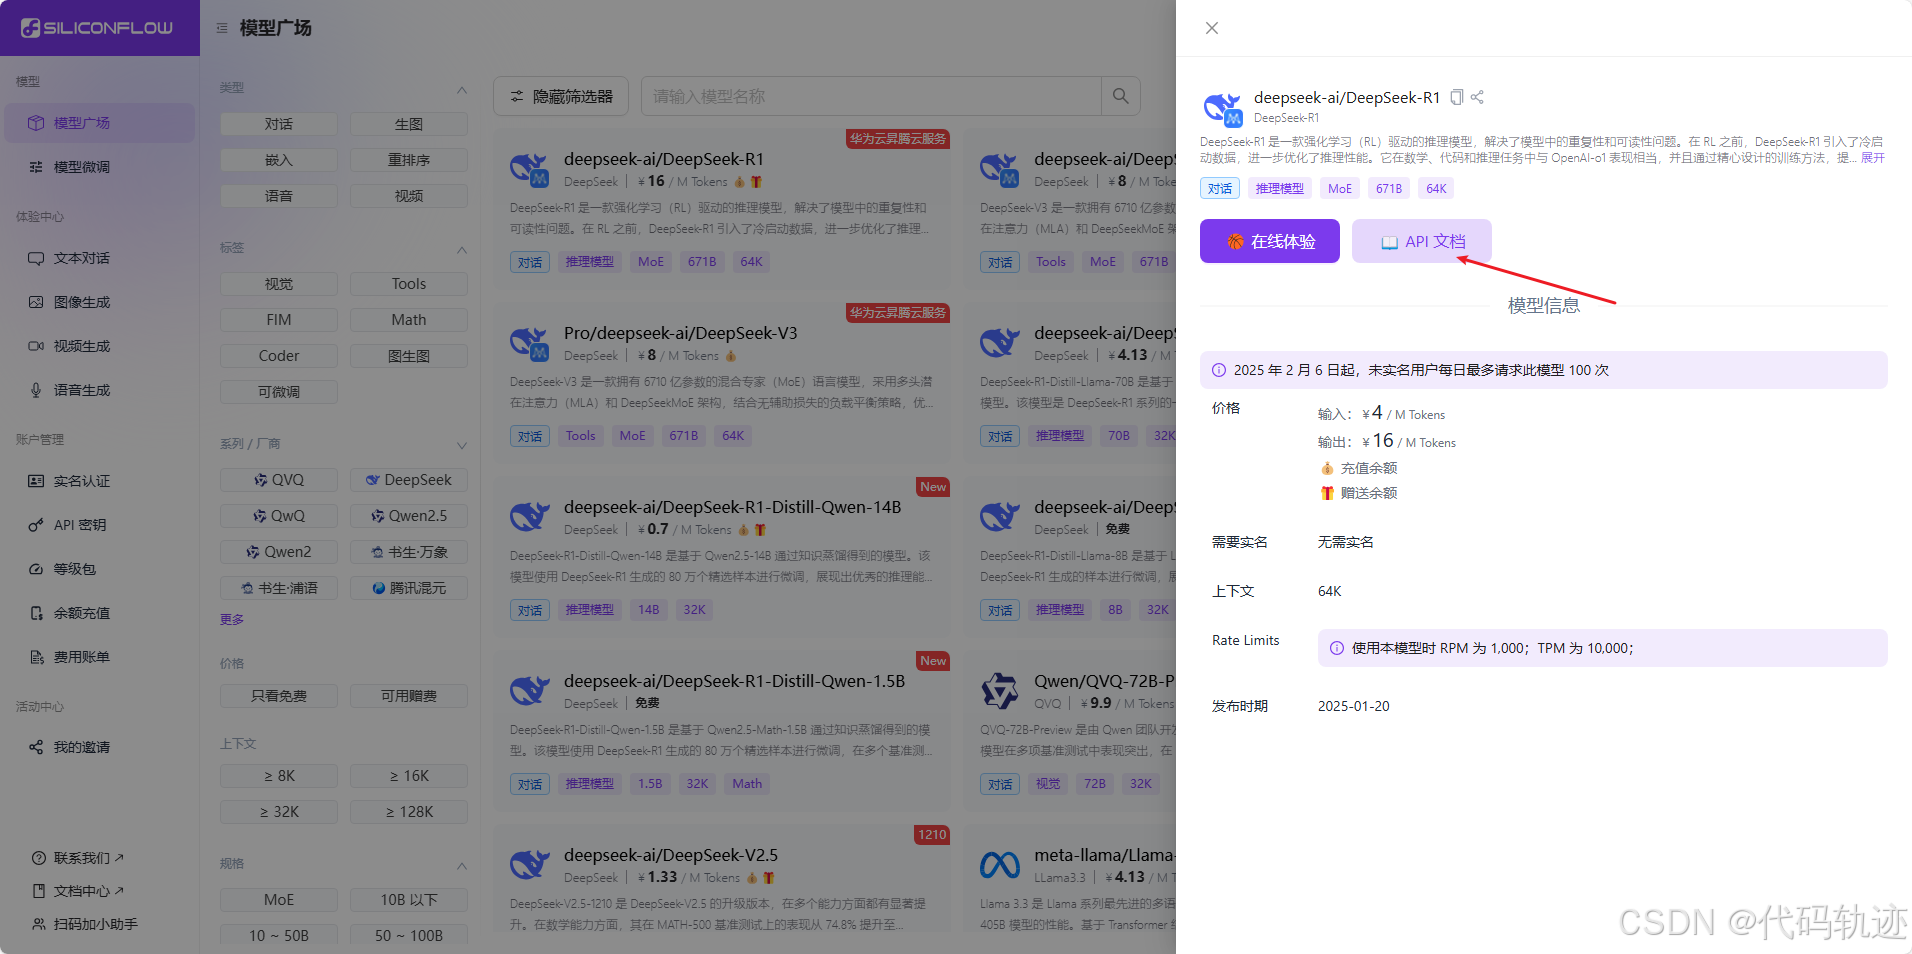Click the model name search field
Image resolution: width=1912 pixels, height=954 pixels.
tap(871, 96)
